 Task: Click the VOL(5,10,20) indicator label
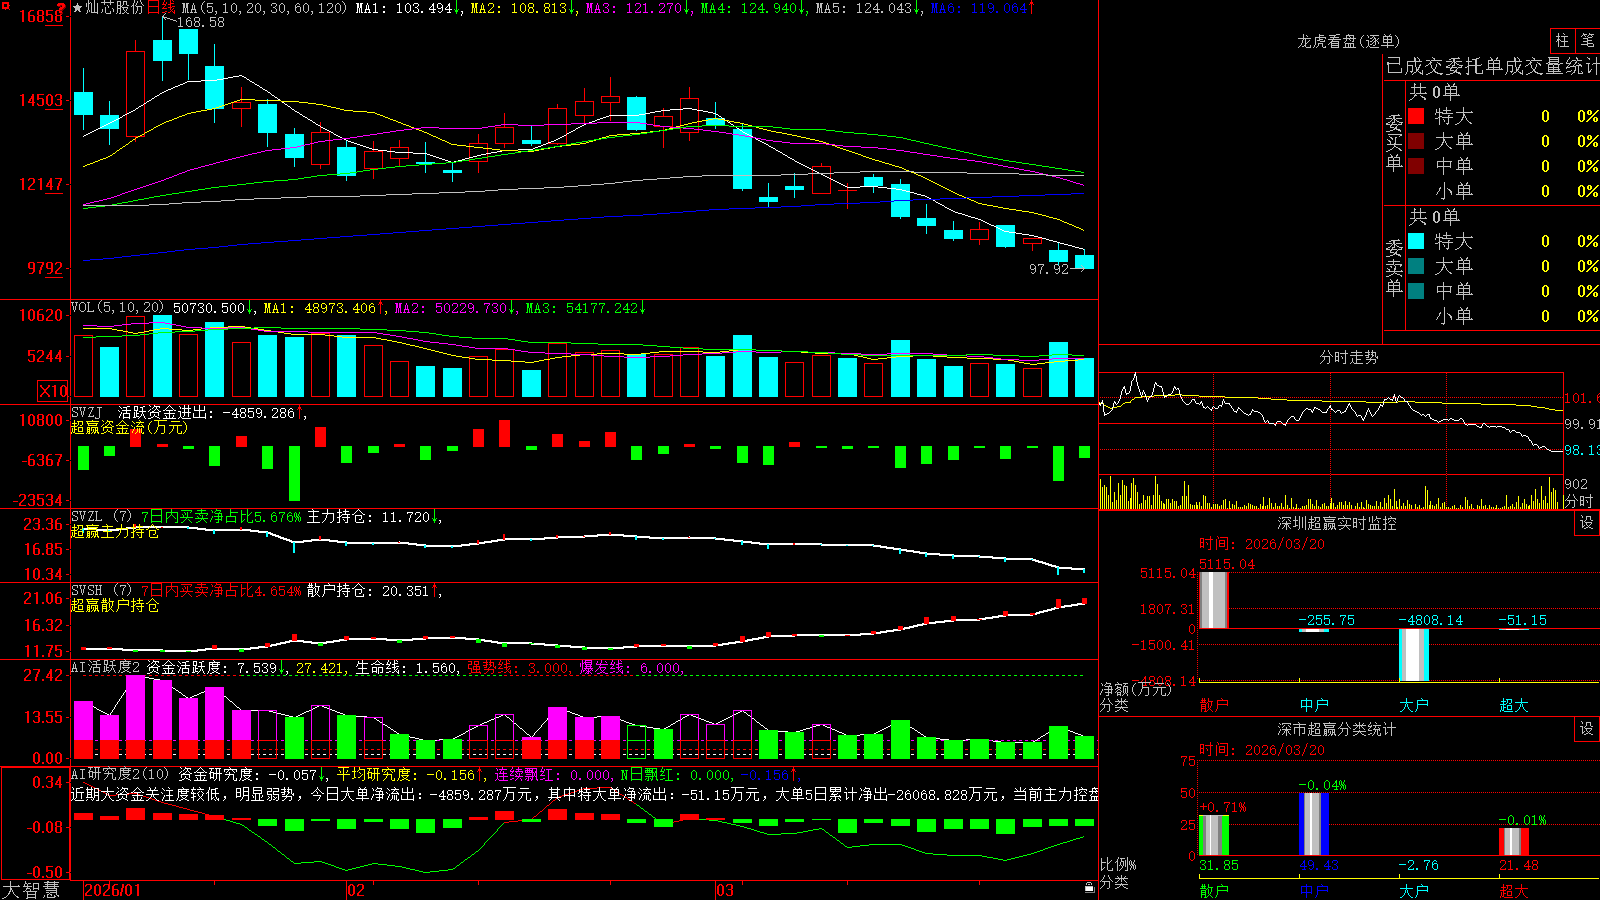118,308
